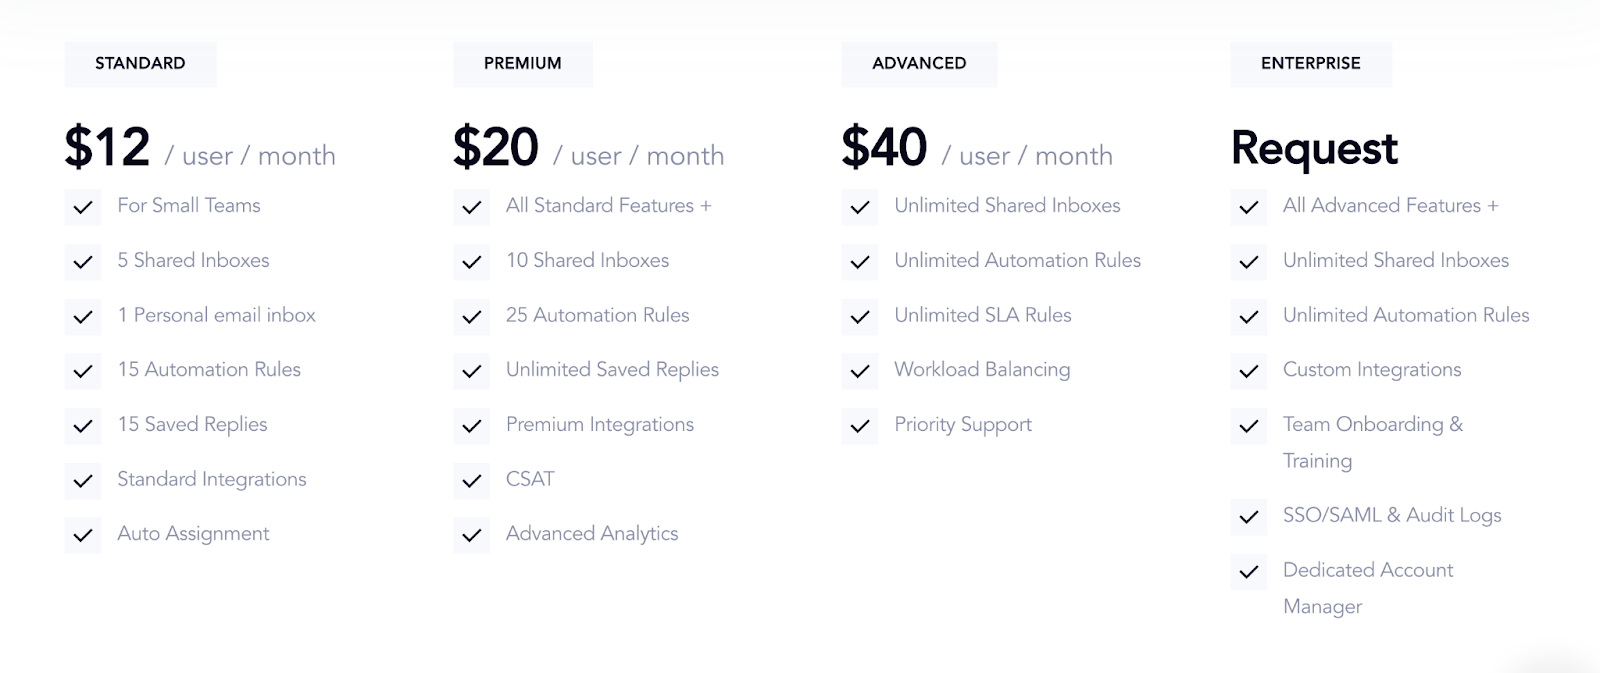Select the PREMIUM plan tab

tap(522, 63)
